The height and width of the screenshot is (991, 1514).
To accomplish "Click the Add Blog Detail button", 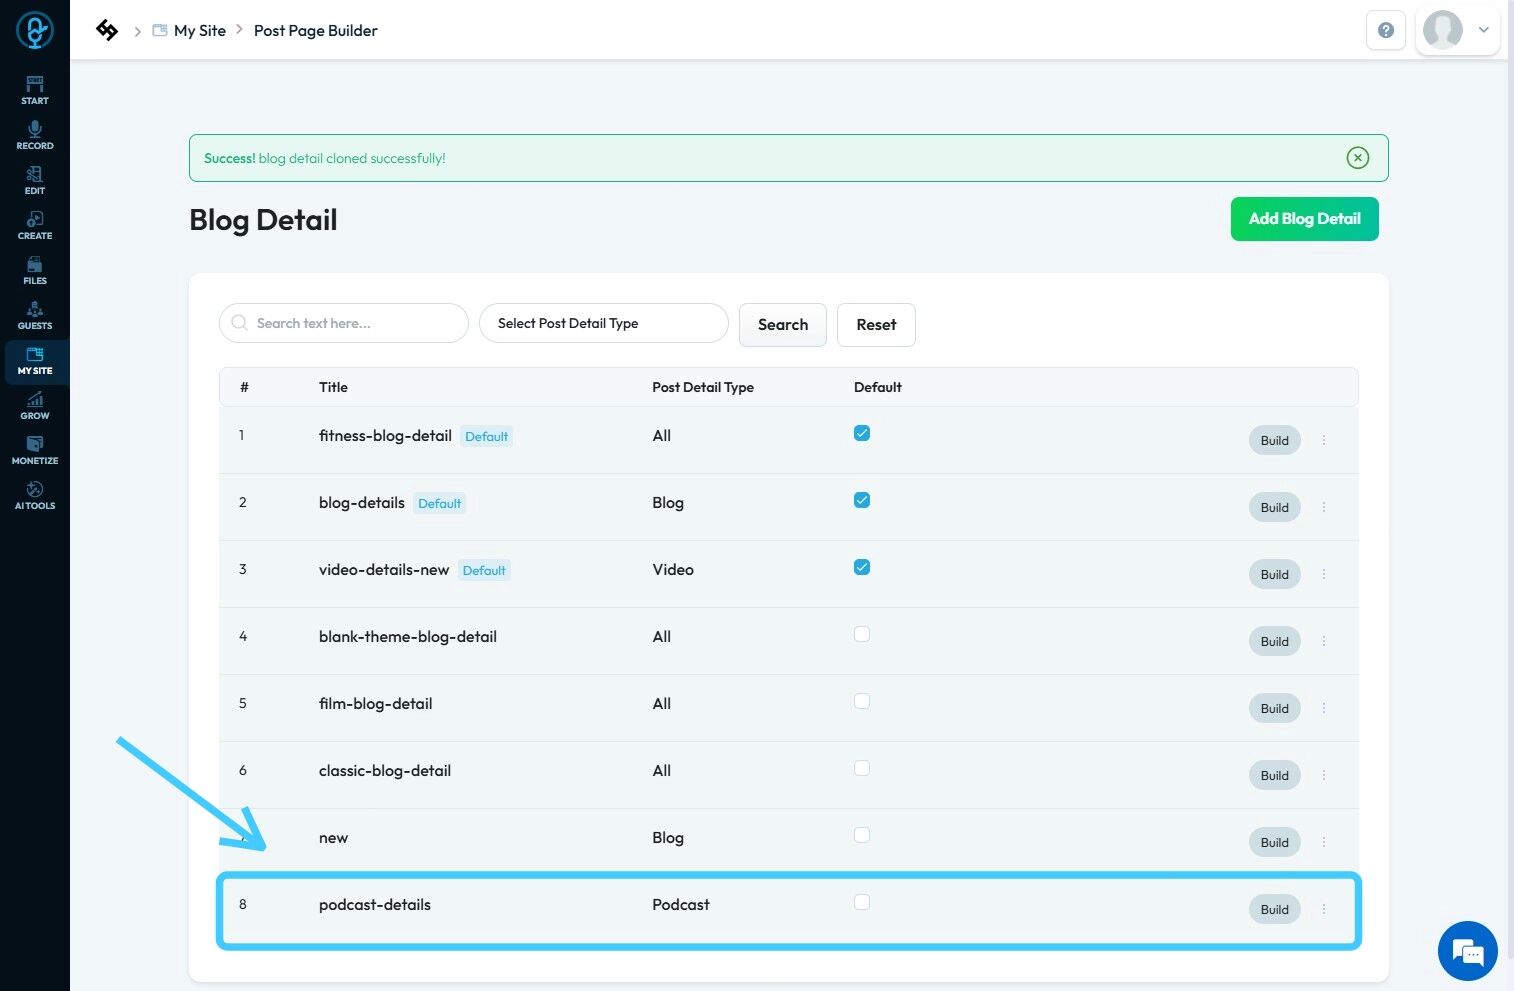I will click(x=1304, y=219).
